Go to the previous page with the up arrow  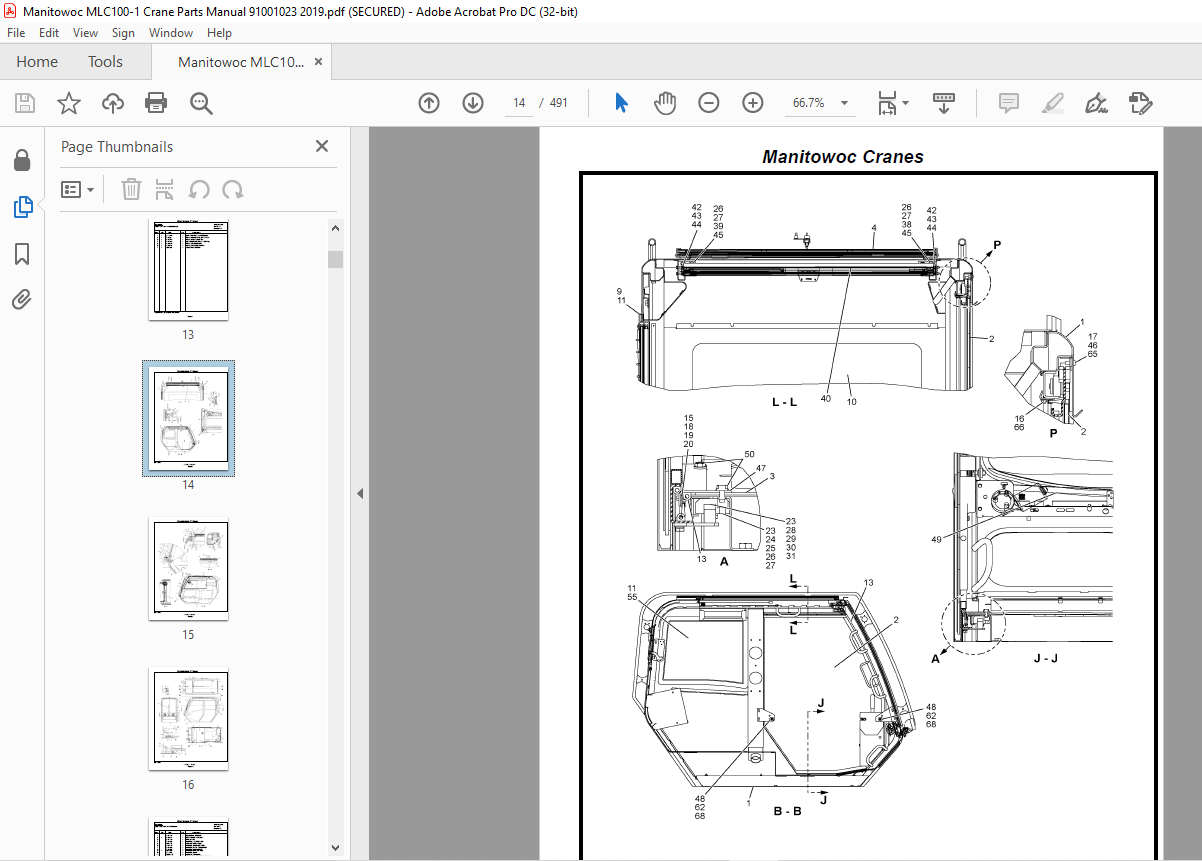429,103
